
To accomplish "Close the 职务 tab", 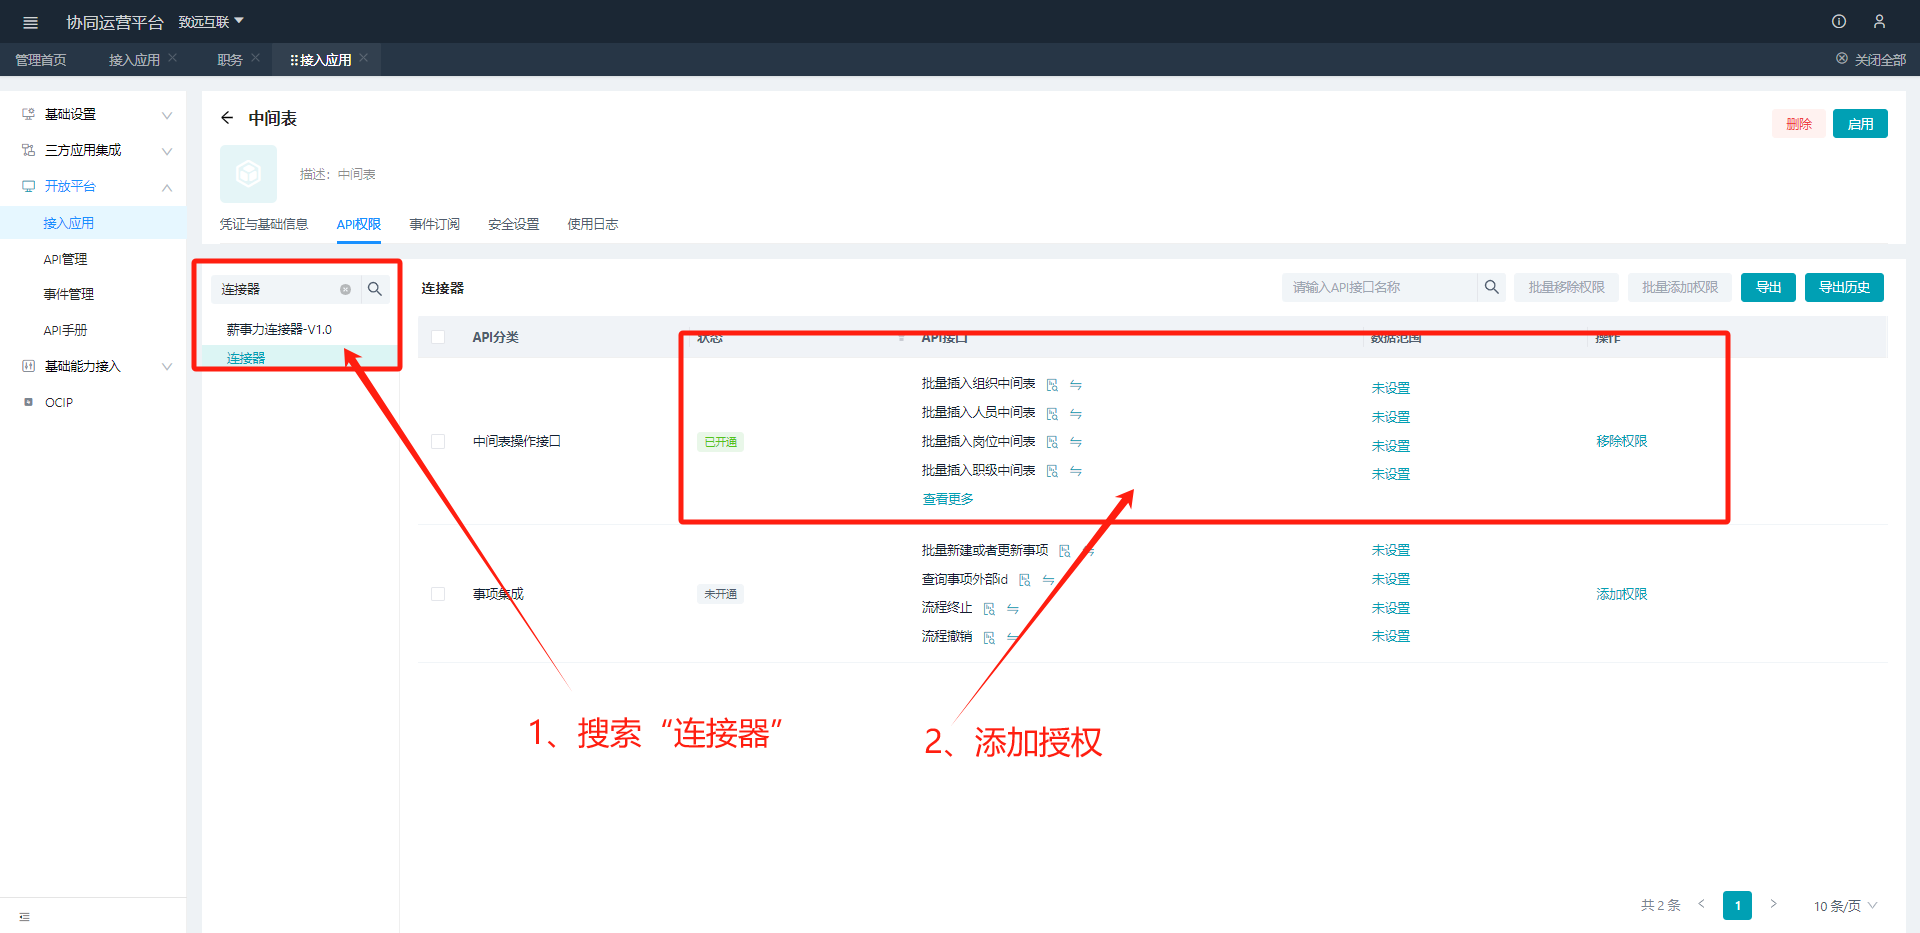I will tap(256, 58).
